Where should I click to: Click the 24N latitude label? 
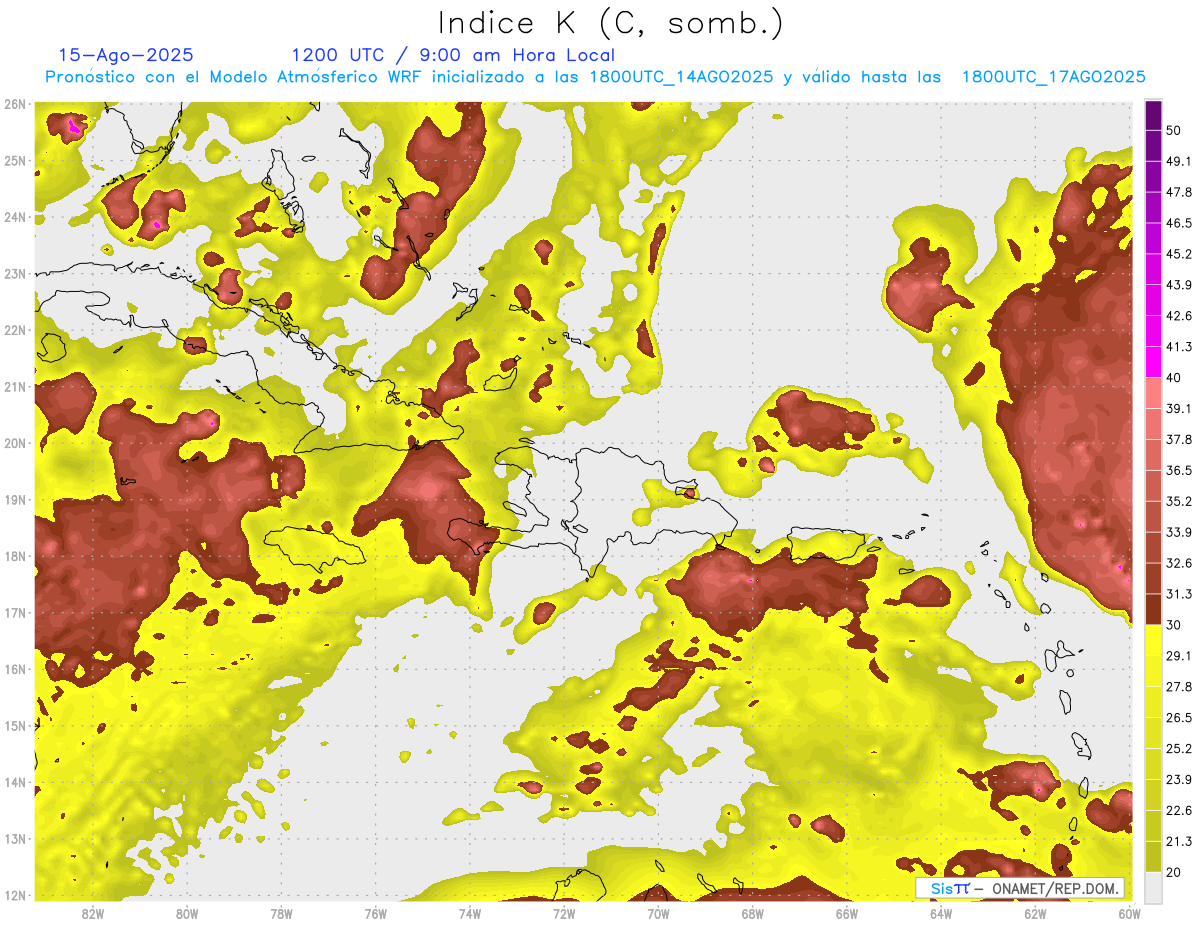click(15, 217)
